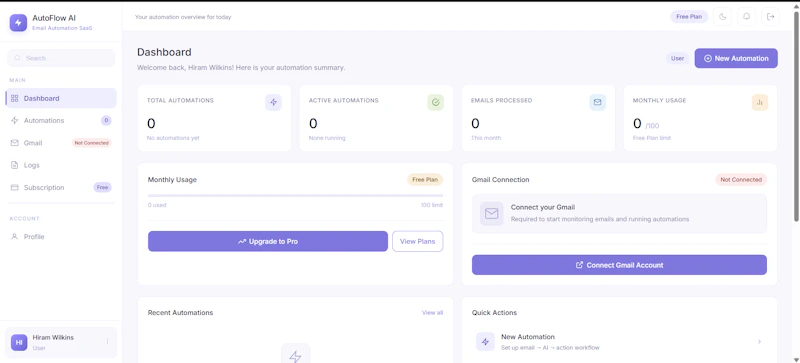Click the Monthly Usage chart icon
This screenshot has height=363, width=800.
[760, 102]
